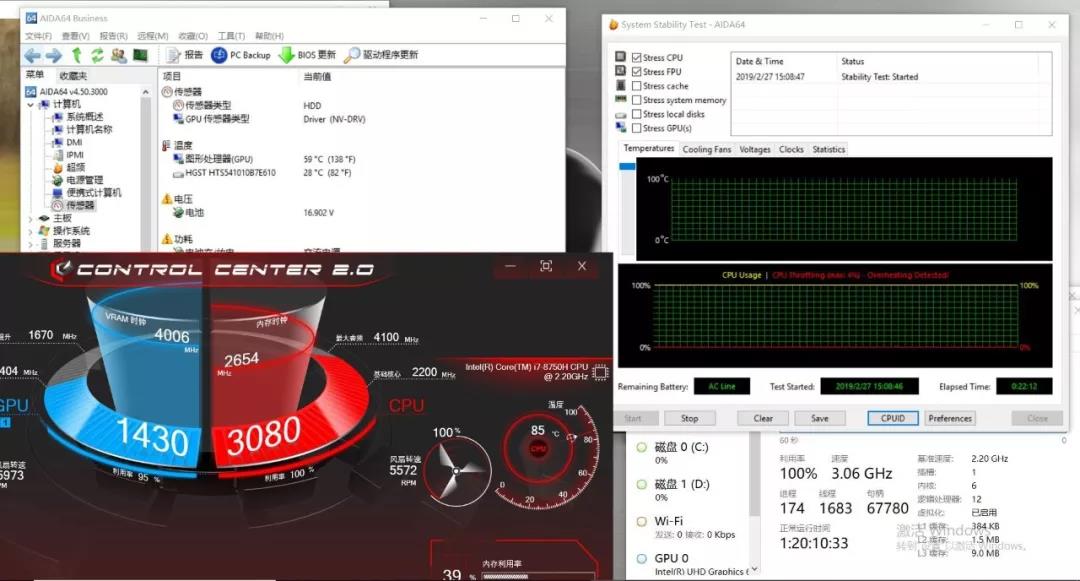Click the Stress cache chip icon
Viewport: 1080px width, 581px height.
pyautogui.click(x=621, y=85)
